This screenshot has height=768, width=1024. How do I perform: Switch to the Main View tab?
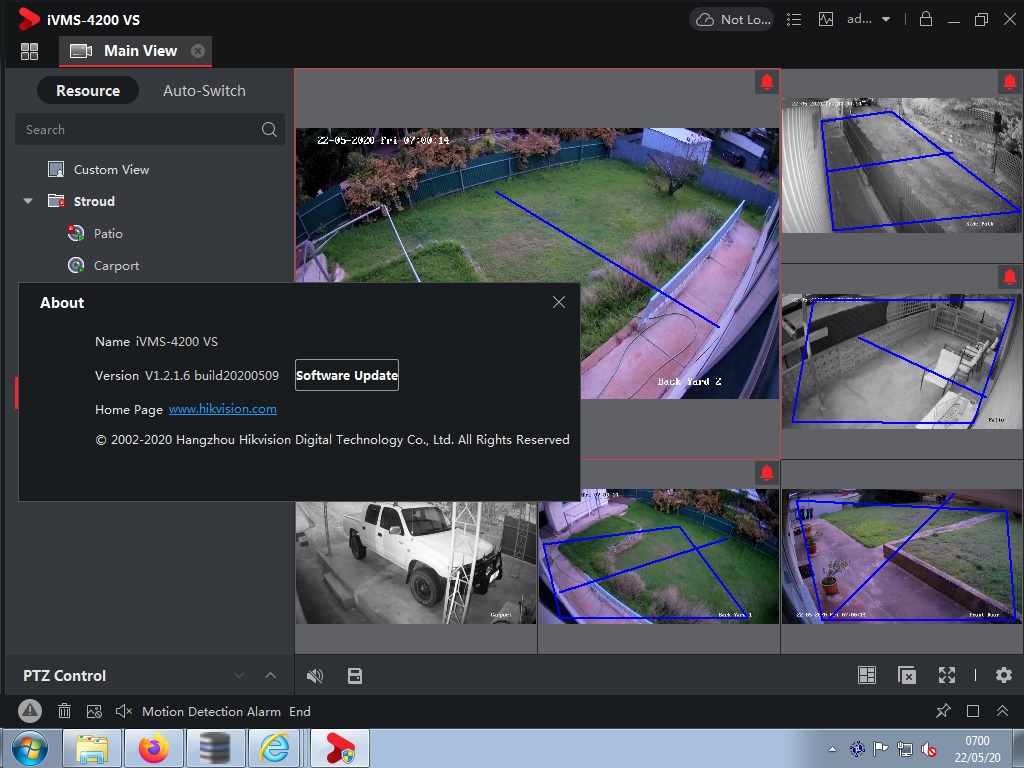[135, 51]
